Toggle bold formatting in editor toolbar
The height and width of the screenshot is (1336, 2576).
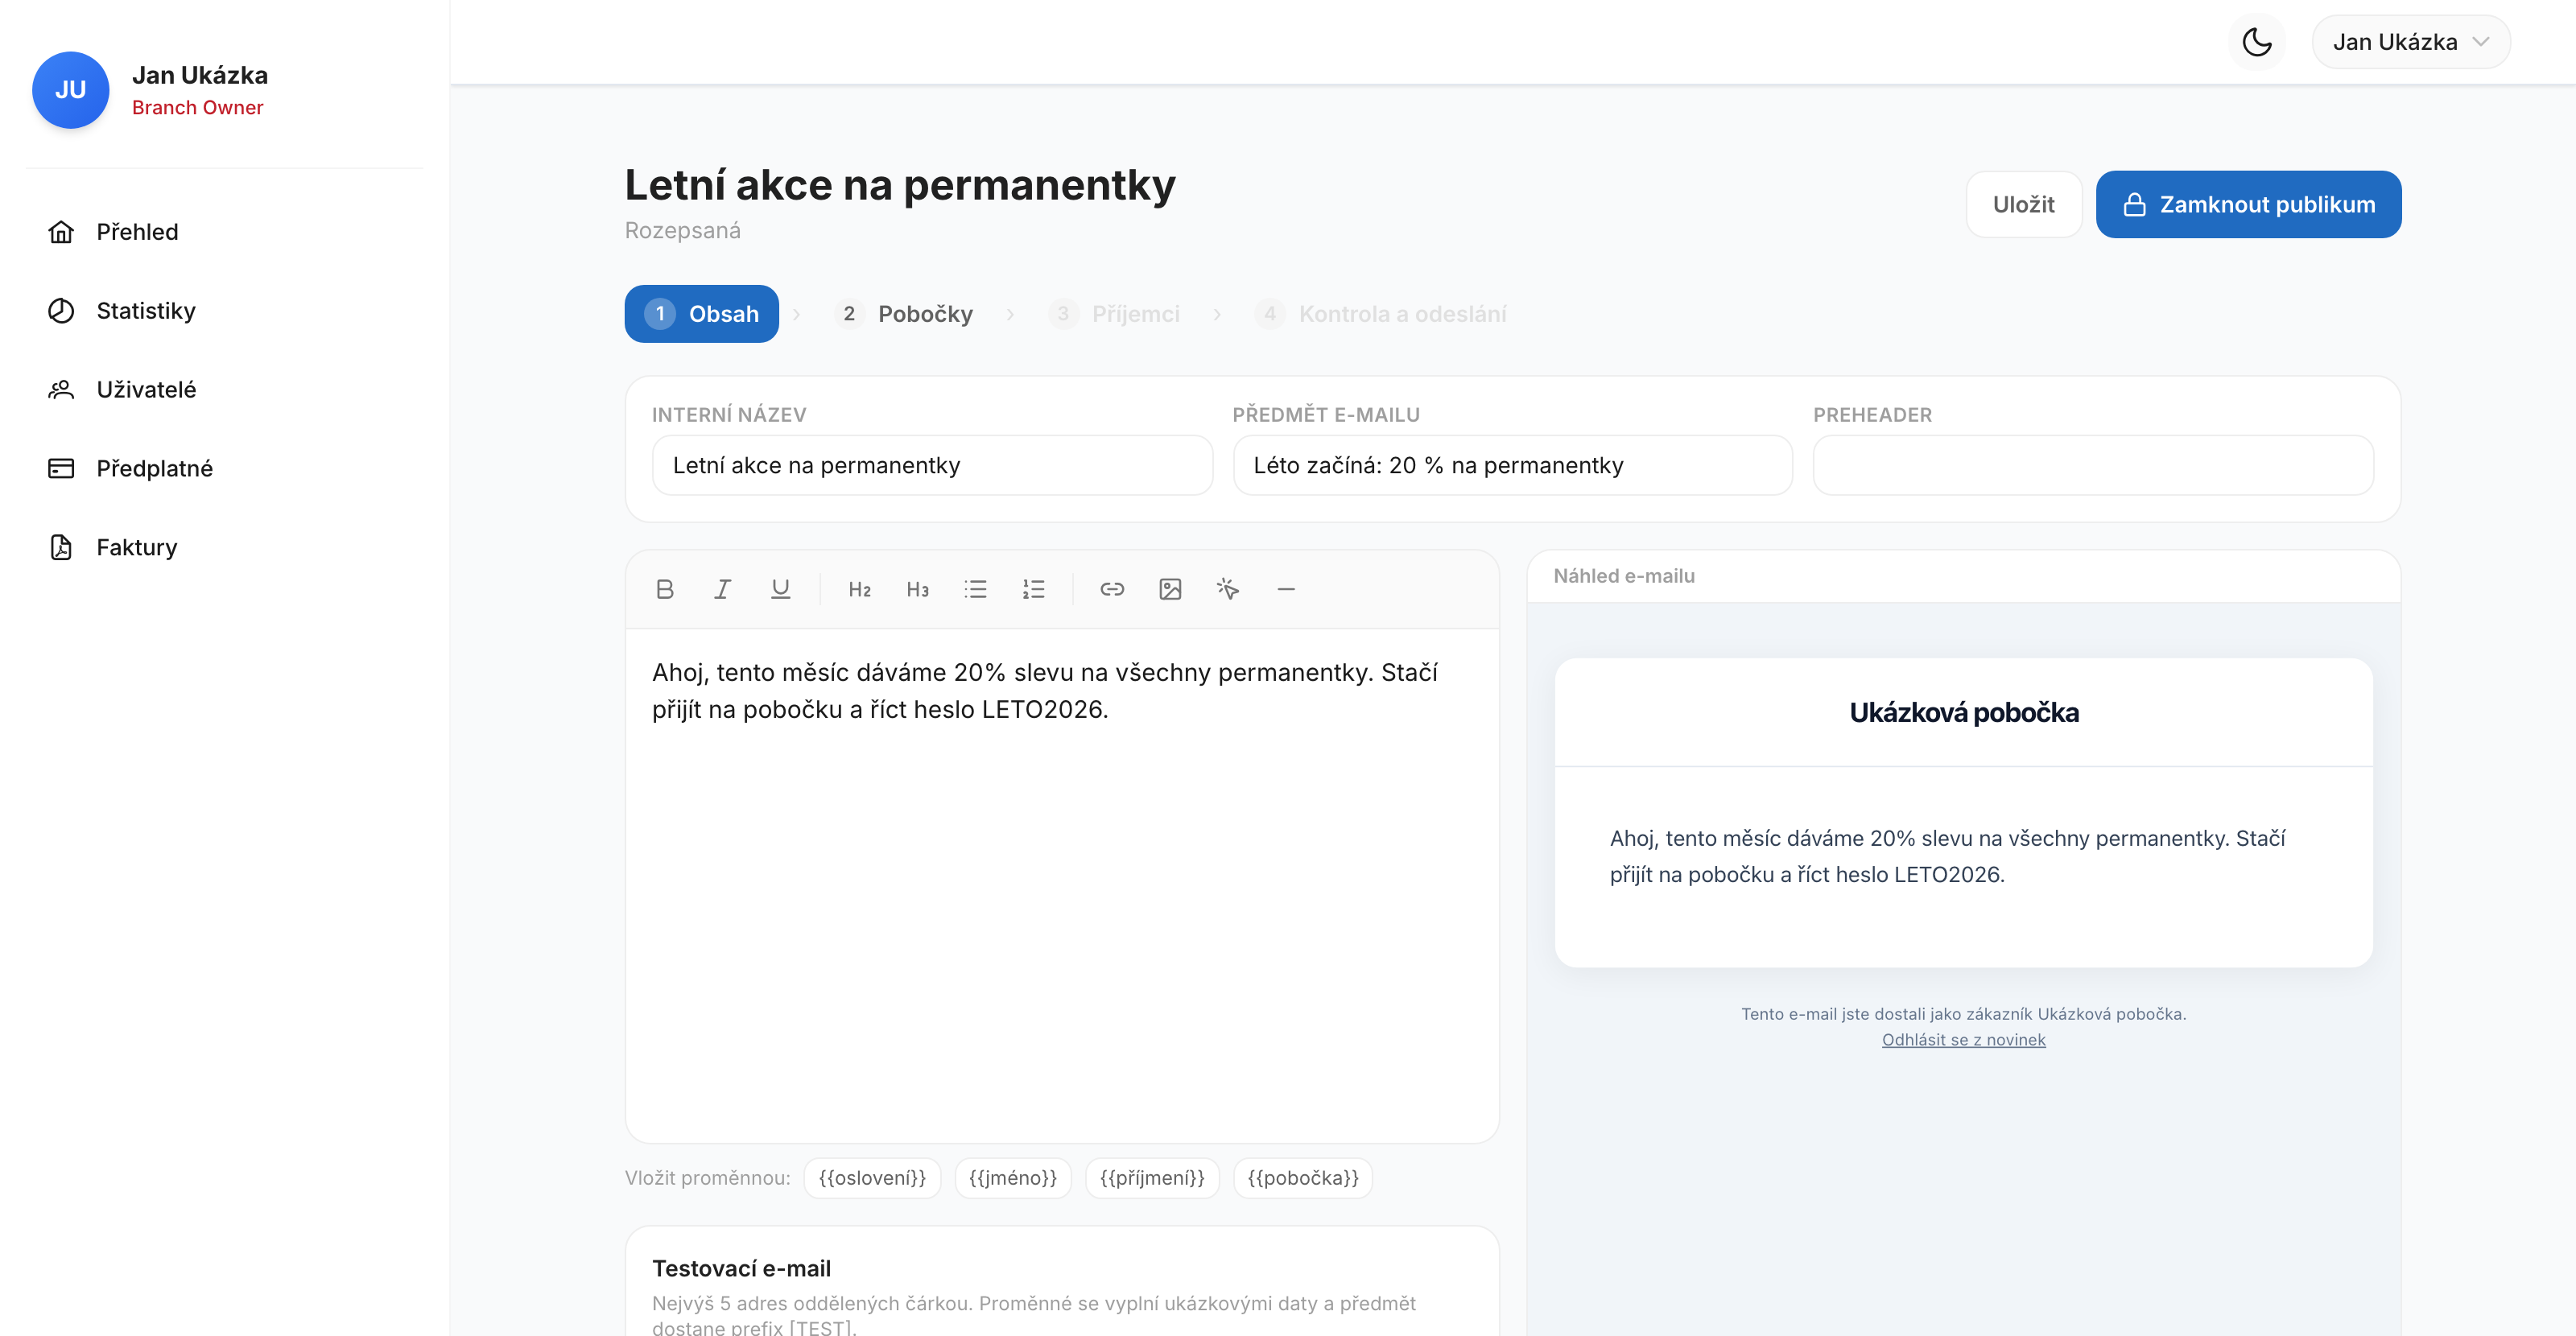[664, 589]
